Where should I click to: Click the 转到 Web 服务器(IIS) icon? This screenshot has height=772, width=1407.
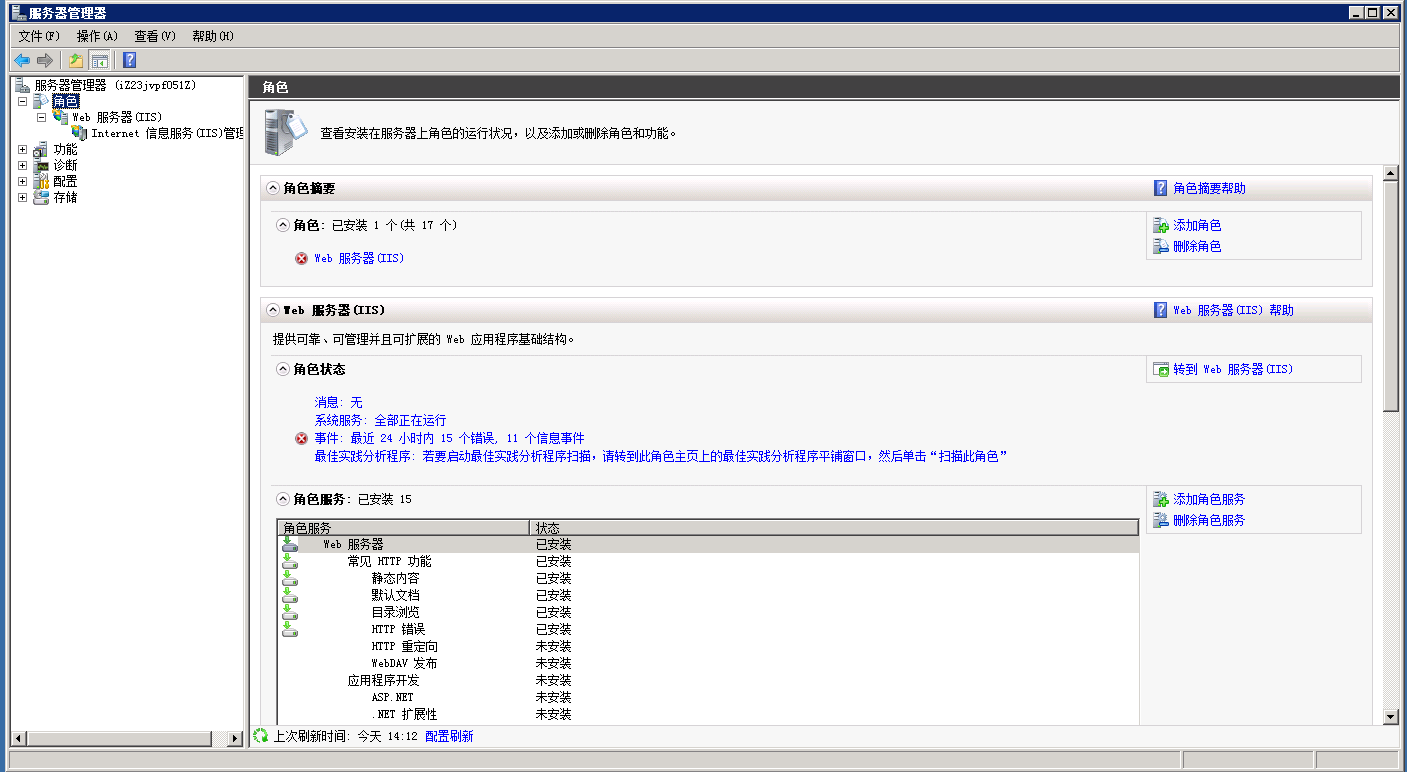[x=1160, y=369]
